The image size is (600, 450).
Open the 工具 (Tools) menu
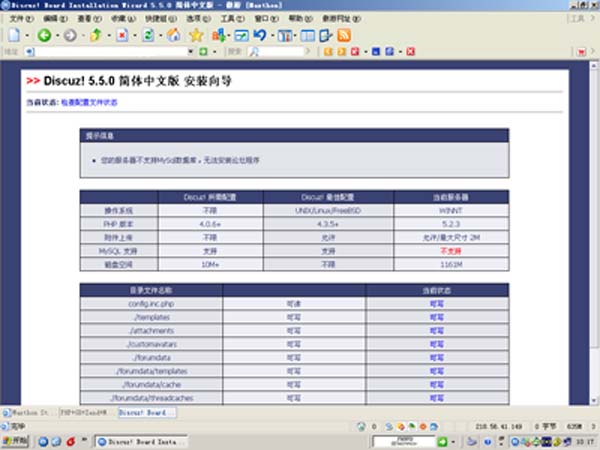[x=229, y=18]
